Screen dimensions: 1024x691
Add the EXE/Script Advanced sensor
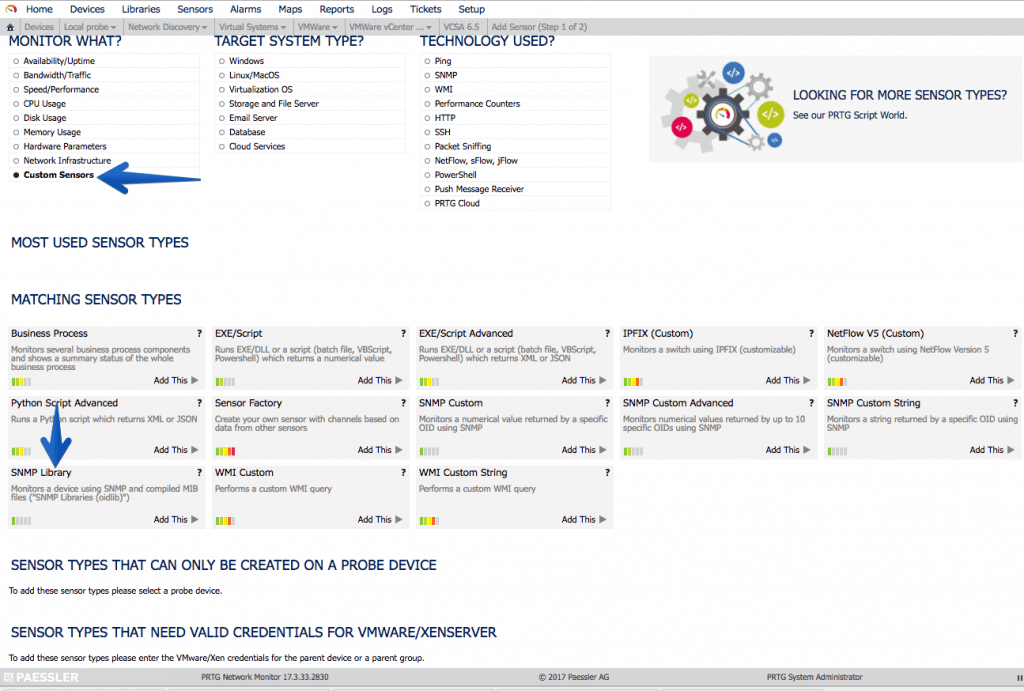584,380
